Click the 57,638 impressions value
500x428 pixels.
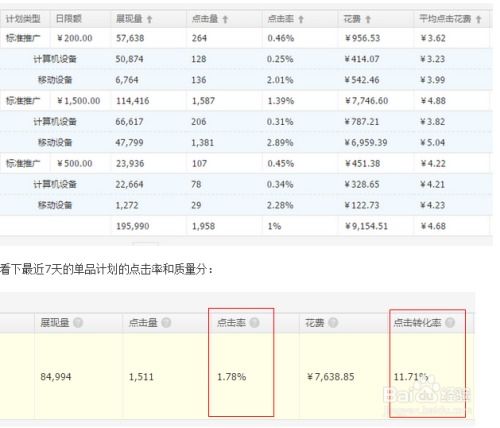tap(130, 38)
